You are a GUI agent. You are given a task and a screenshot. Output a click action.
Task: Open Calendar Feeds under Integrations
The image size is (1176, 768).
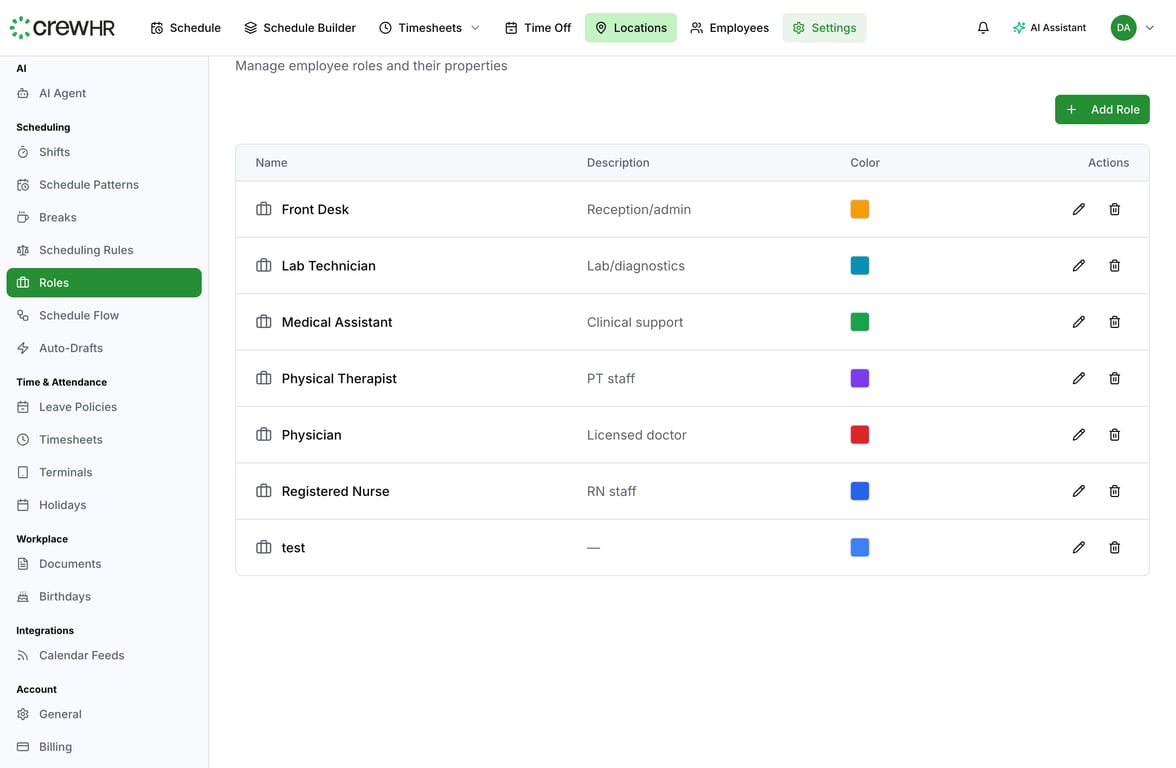[81, 655]
